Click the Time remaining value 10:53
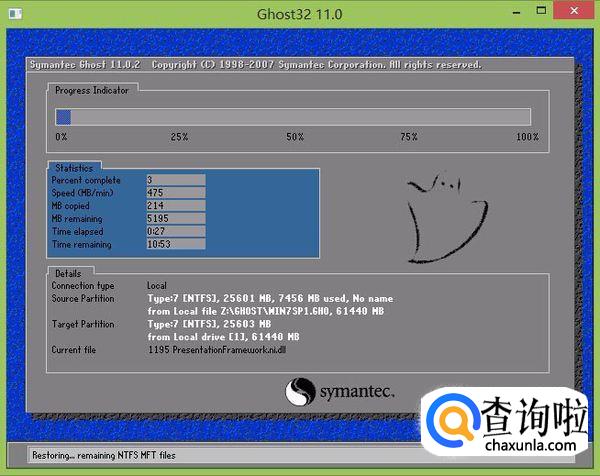600x476 pixels. click(x=176, y=244)
